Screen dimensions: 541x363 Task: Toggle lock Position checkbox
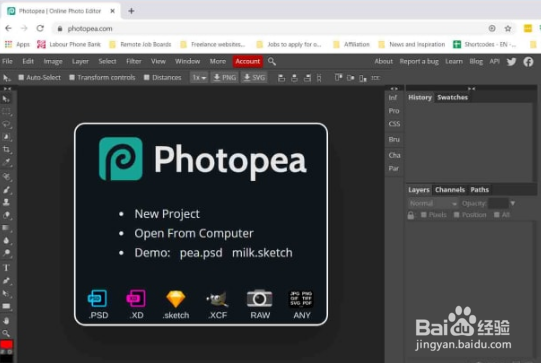click(x=456, y=215)
